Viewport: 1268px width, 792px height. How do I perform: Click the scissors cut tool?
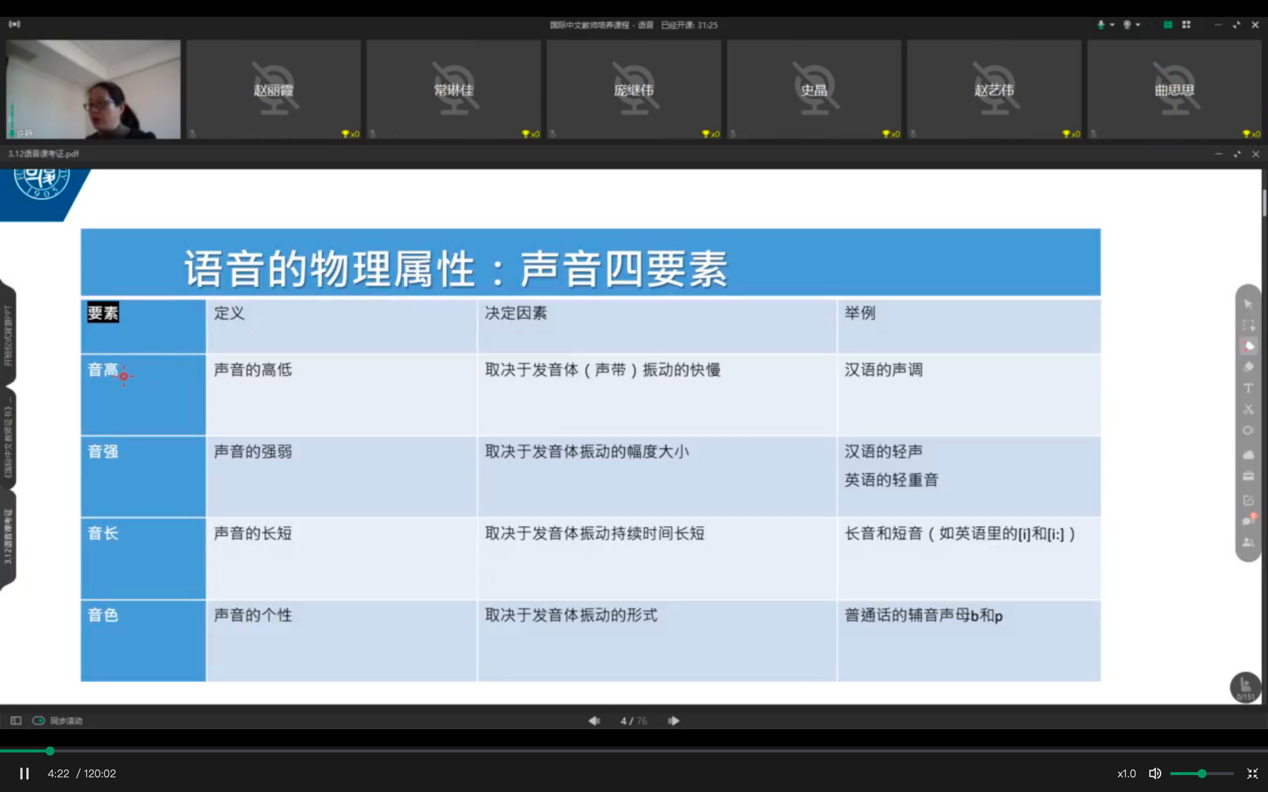click(1248, 409)
